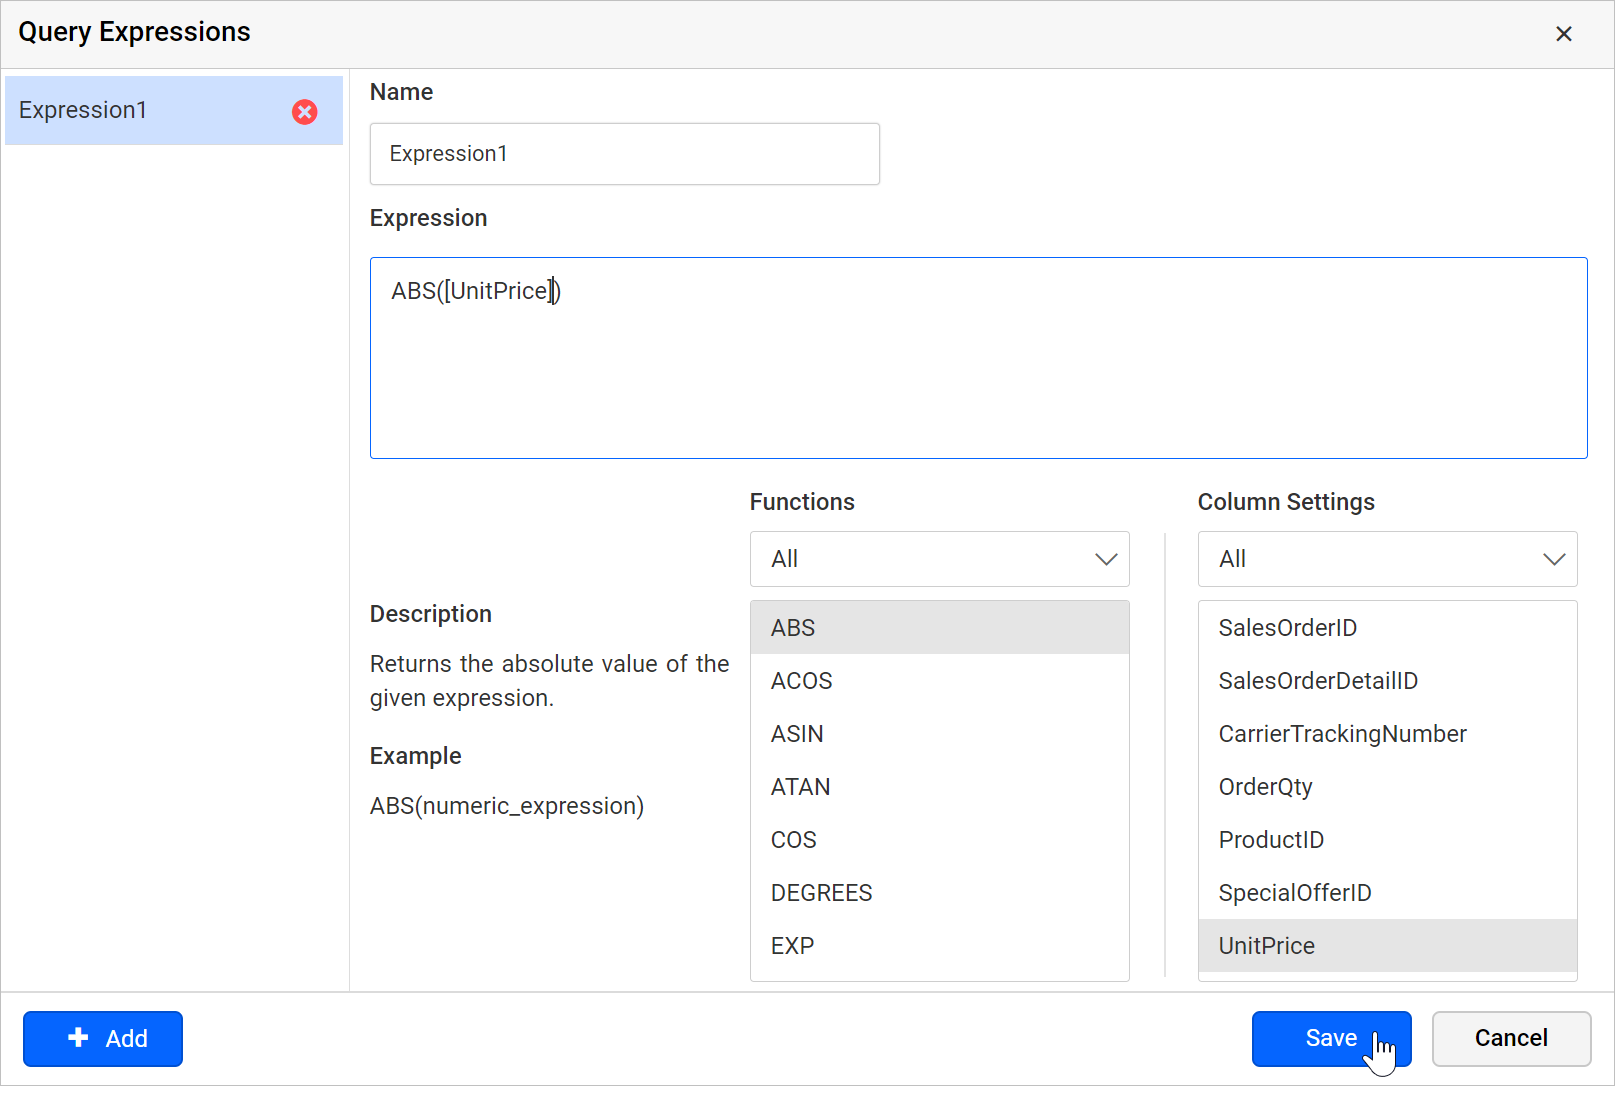Select the ASIN function
Viewport: 1615px width, 1095px height.
[x=940, y=734]
